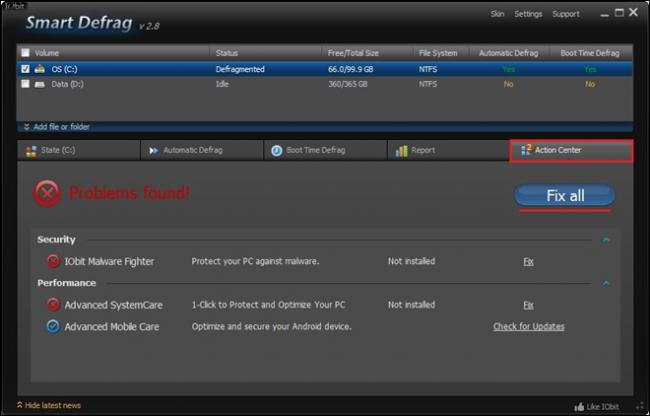Check the Data (D:) volume checkbox

pyautogui.click(x=26, y=84)
